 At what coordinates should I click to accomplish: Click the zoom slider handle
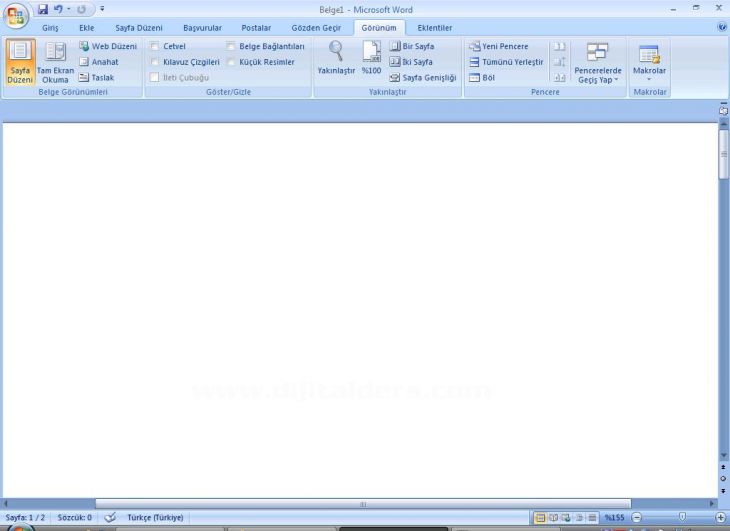coord(683,517)
